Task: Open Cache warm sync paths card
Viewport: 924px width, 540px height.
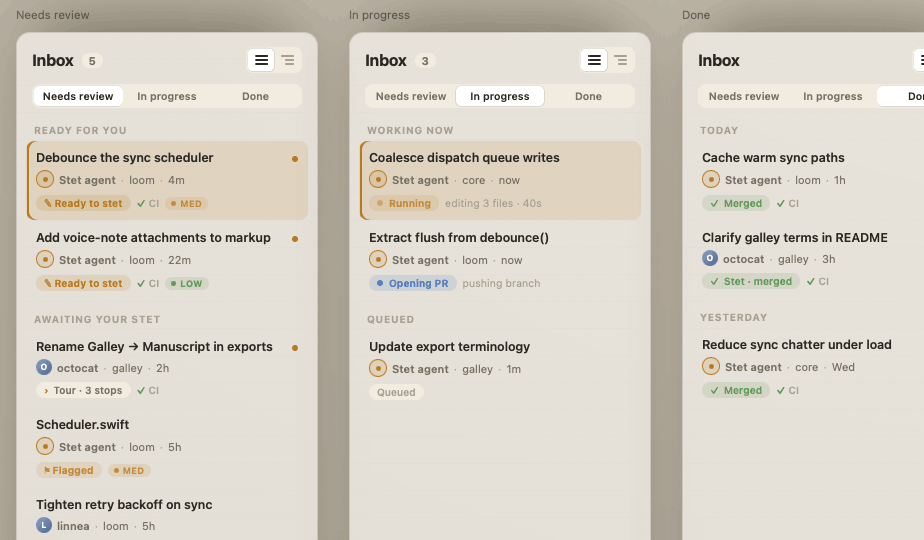Action: pos(808,180)
